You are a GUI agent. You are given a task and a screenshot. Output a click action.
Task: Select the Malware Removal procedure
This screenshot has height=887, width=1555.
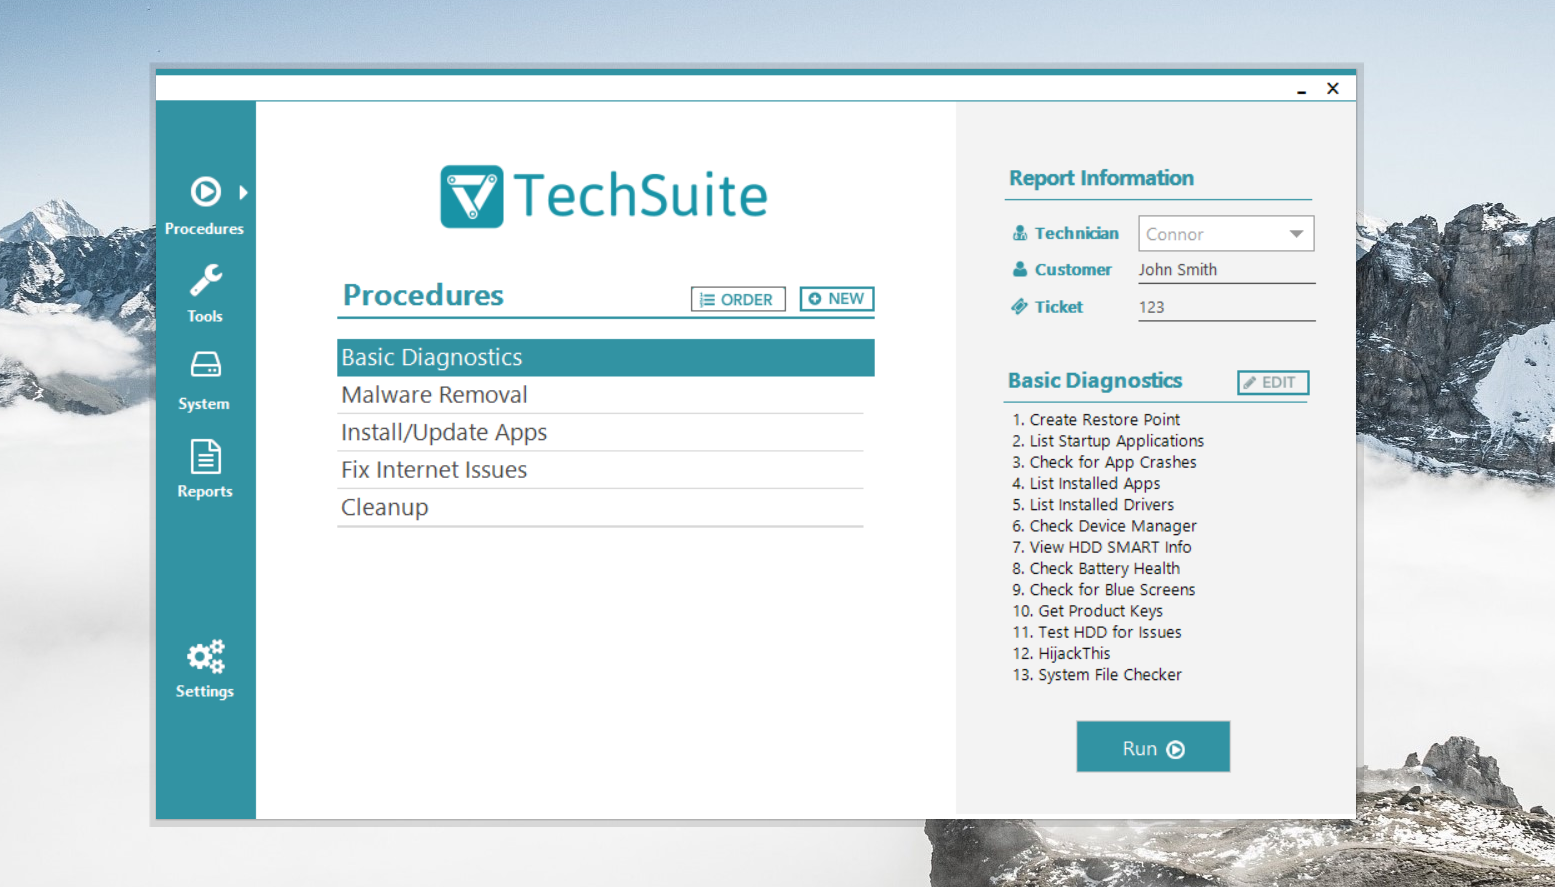[x=600, y=395]
